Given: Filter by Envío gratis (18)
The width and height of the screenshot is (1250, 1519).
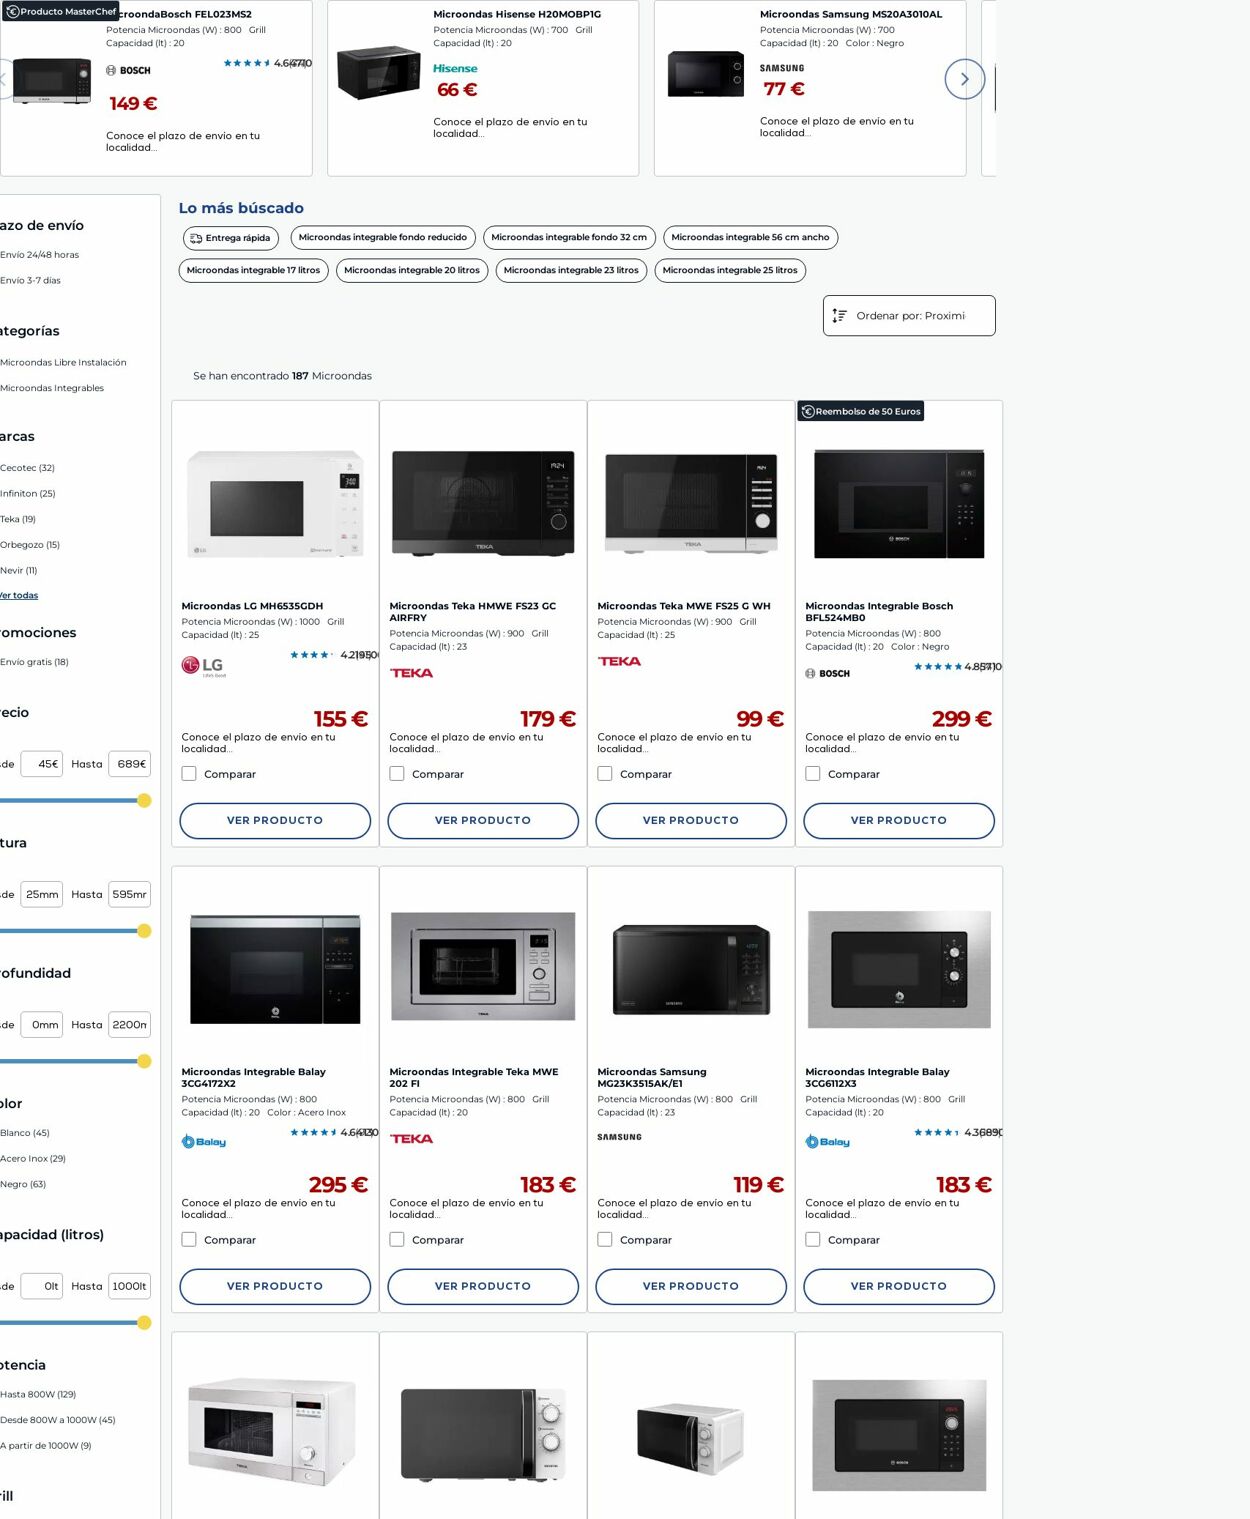Looking at the screenshot, I should 35,662.
